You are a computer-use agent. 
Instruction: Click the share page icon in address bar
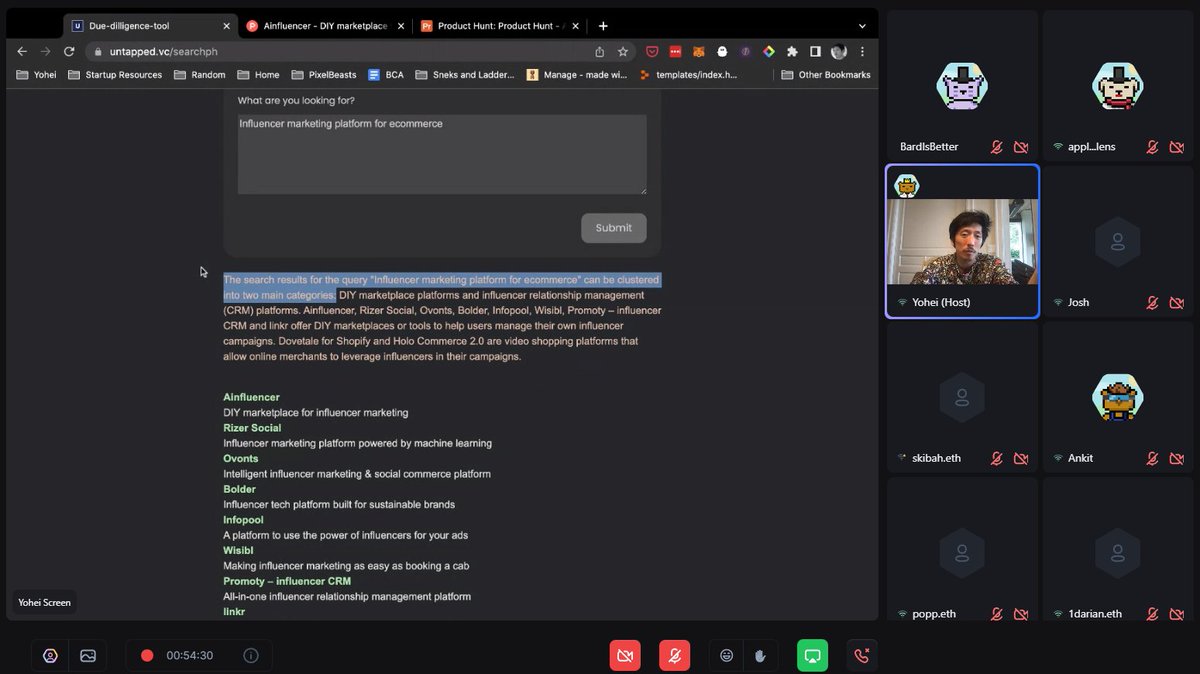[x=600, y=51]
